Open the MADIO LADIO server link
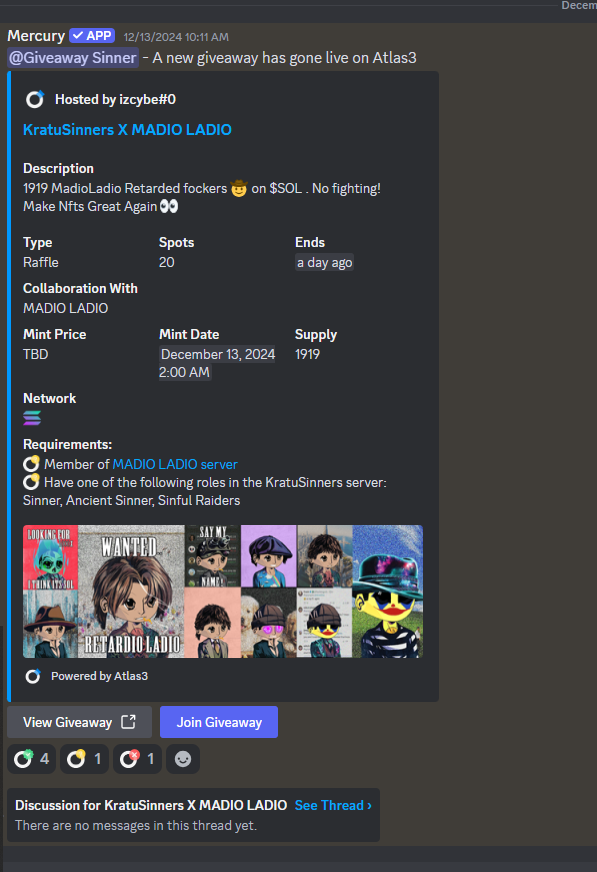Screen dimensions: 597x872 (175, 464)
